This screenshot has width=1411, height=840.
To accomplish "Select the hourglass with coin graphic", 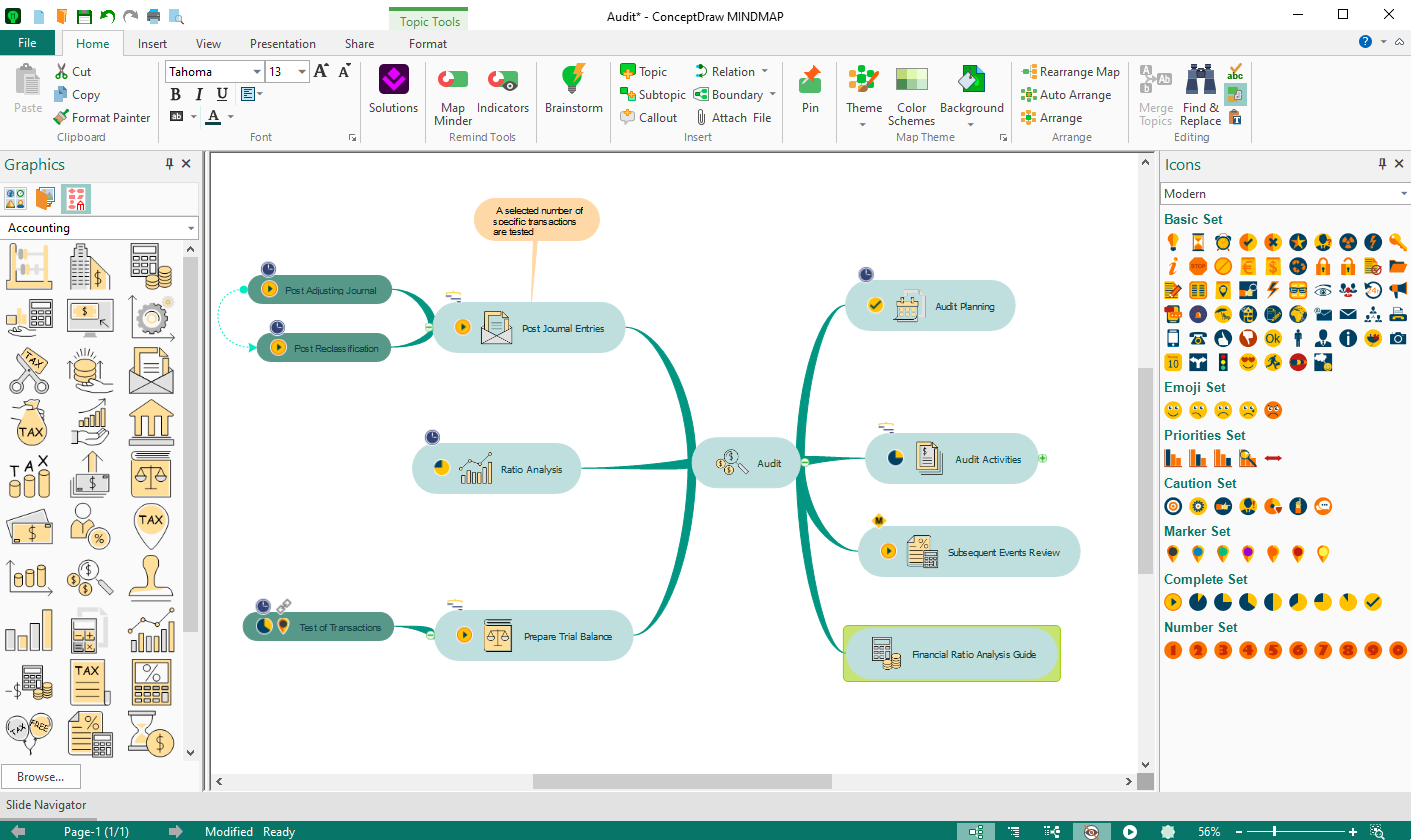I will 151,734.
